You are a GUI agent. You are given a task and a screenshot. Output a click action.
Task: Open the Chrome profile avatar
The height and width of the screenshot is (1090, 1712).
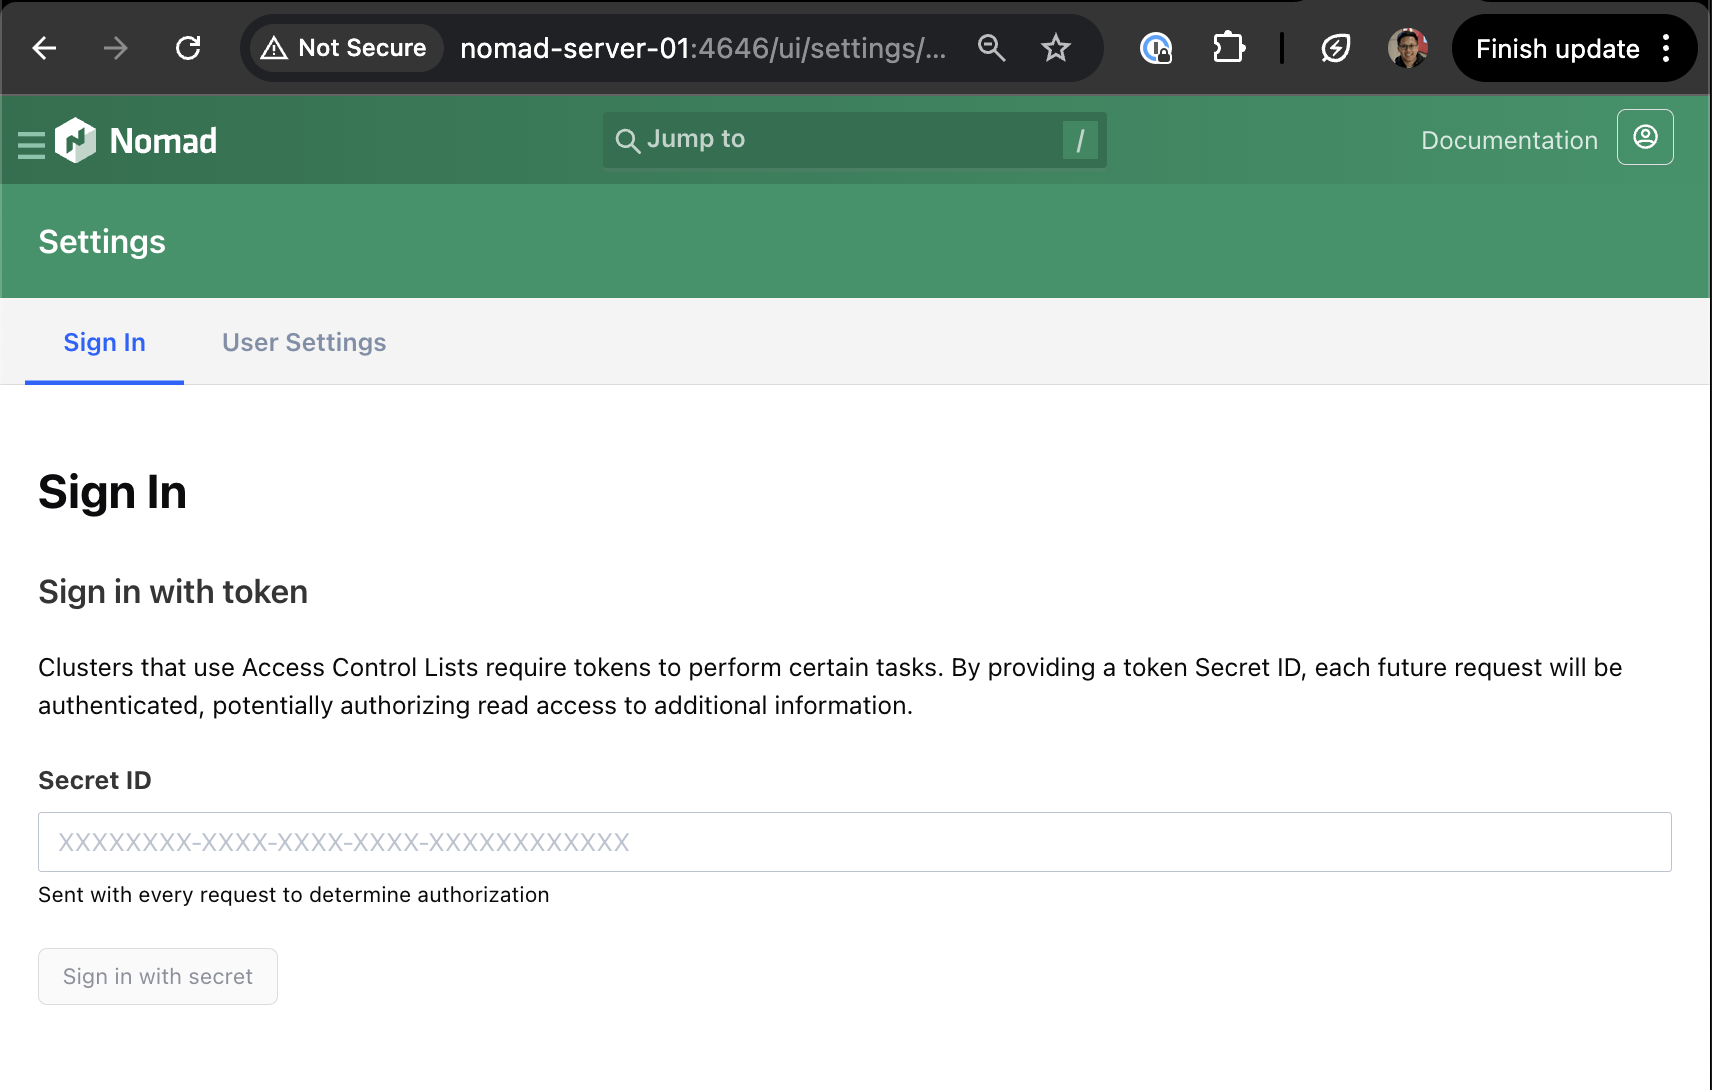tap(1407, 48)
